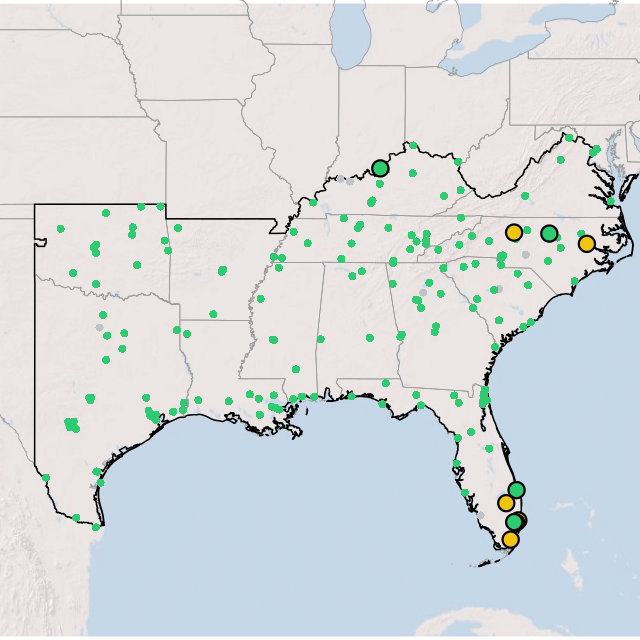Click the Florida green marker covering a yellow marker
The image size is (640, 640).
pyautogui.click(x=514, y=522)
